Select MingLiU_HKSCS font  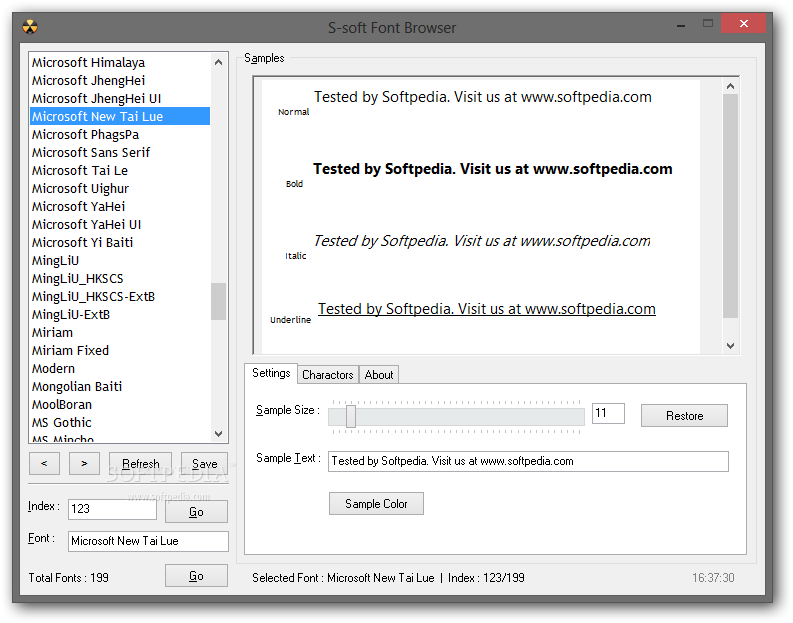(120, 279)
